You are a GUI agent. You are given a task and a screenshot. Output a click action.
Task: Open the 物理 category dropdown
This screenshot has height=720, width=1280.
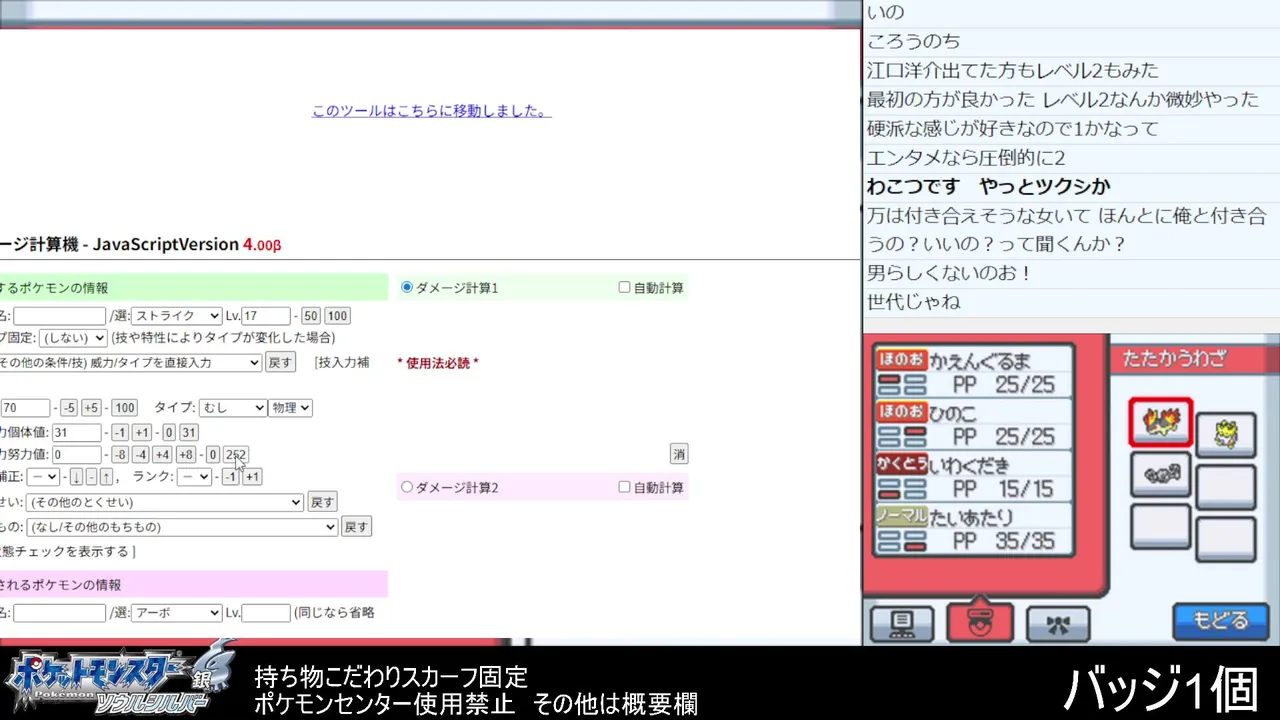(291, 408)
